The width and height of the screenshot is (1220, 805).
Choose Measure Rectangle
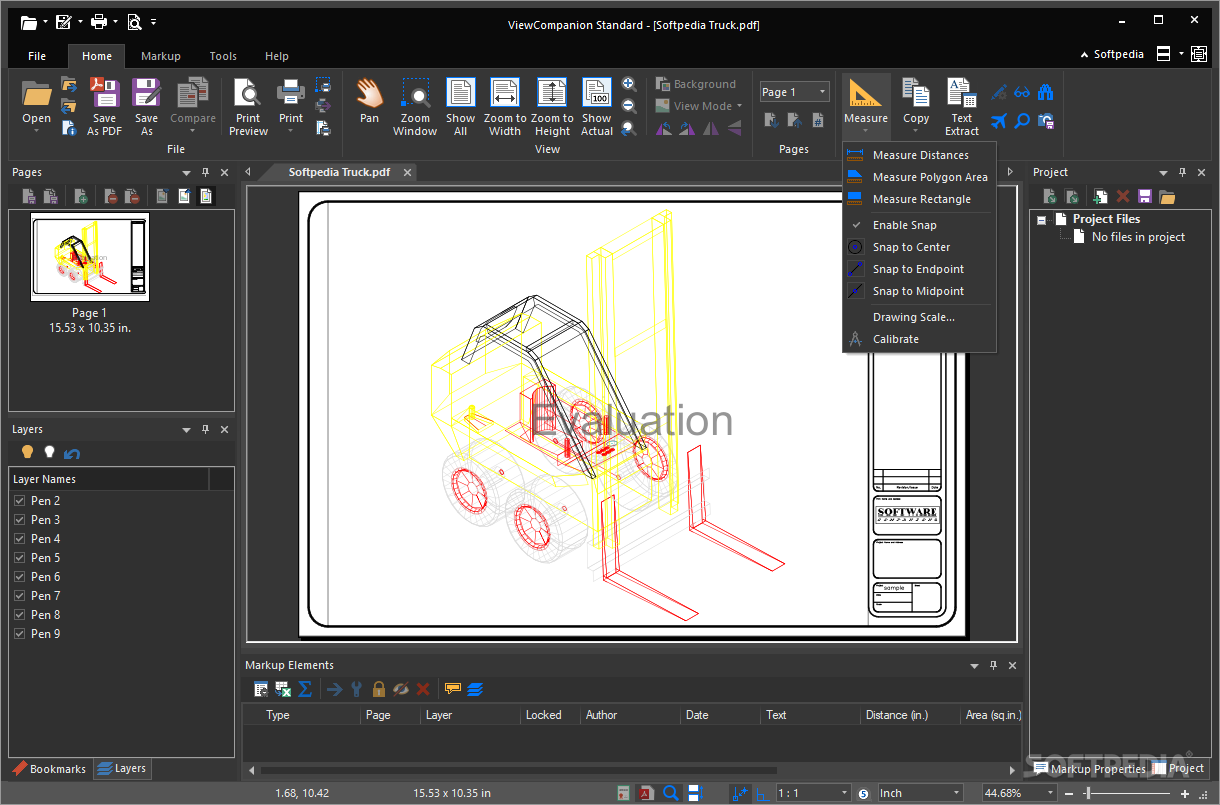tap(921, 199)
